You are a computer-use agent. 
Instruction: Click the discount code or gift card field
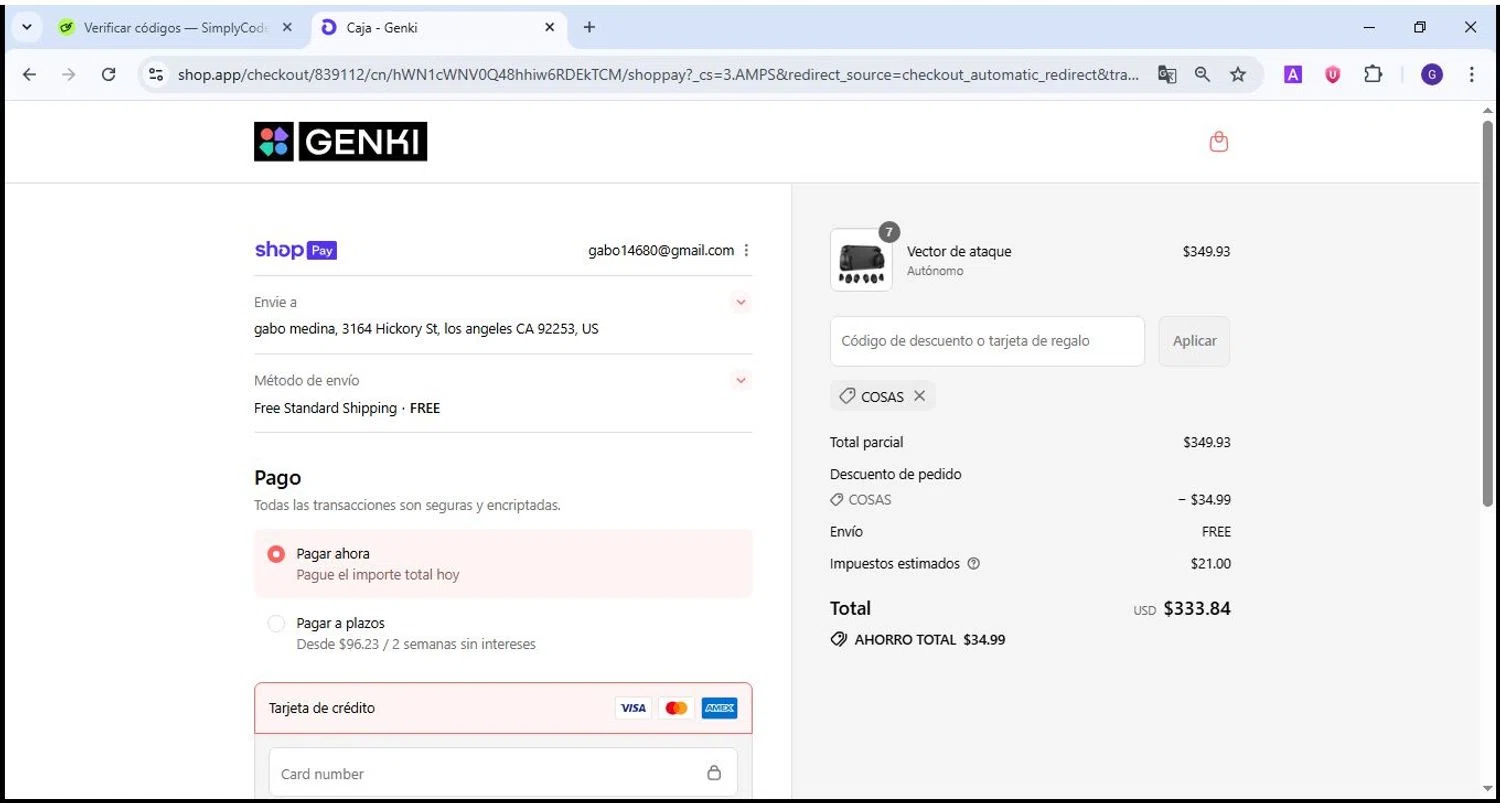click(987, 341)
